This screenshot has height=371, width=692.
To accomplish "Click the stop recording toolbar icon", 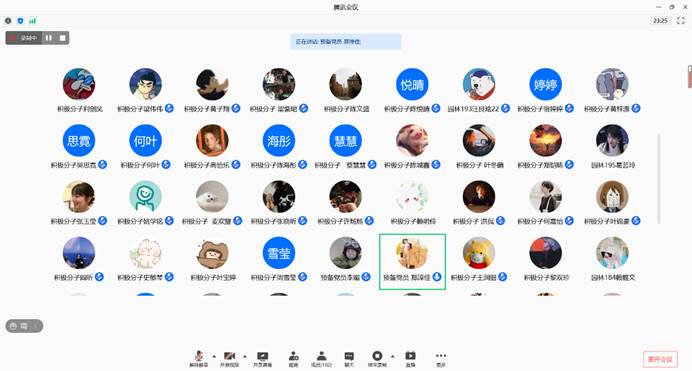I will 377,359.
